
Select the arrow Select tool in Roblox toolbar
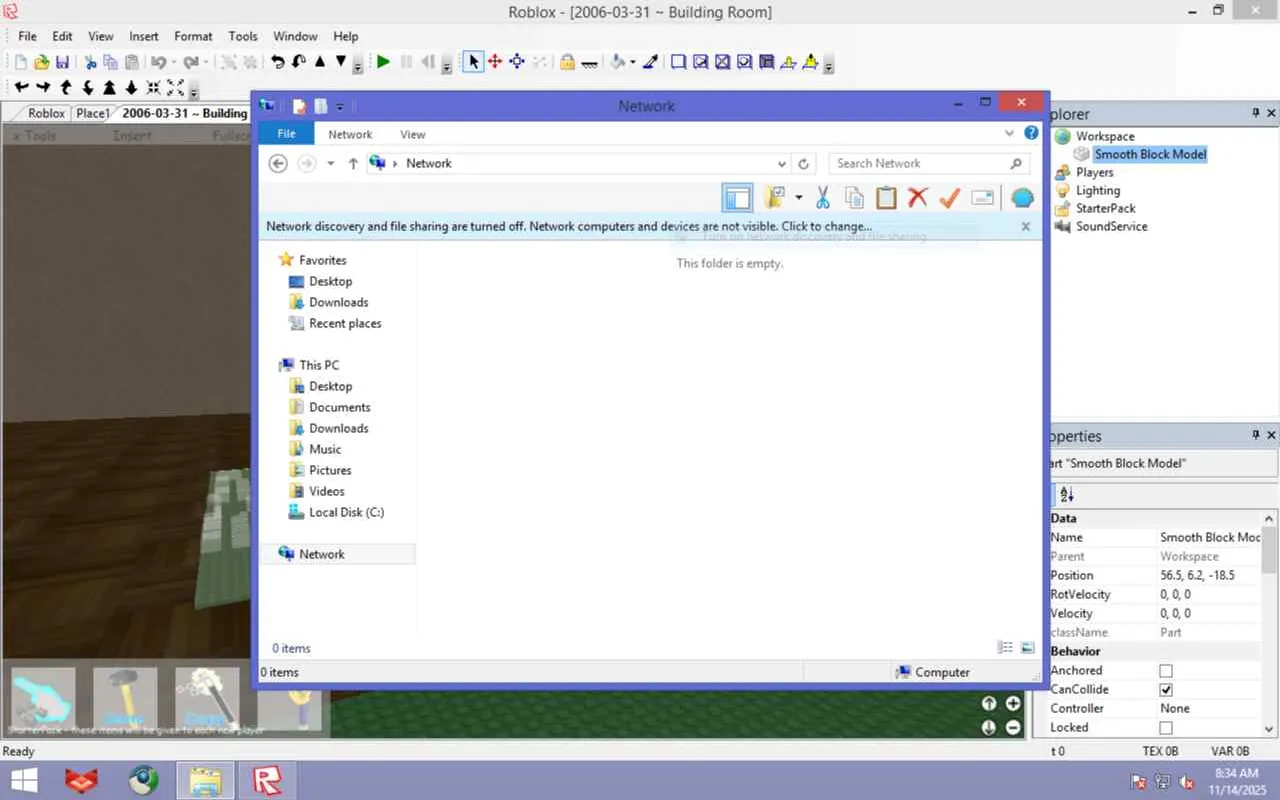click(x=473, y=62)
